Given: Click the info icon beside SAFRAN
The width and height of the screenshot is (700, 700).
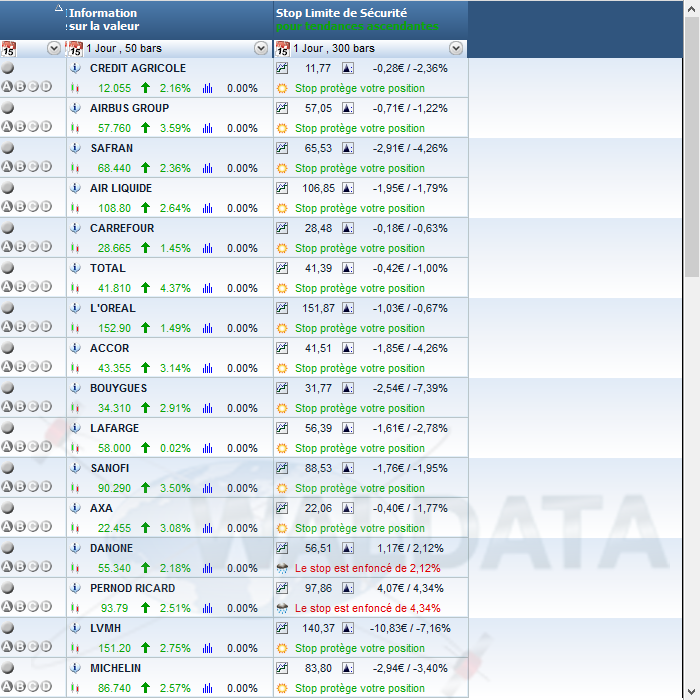Looking at the screenshot, I should [x=75, y=148].
